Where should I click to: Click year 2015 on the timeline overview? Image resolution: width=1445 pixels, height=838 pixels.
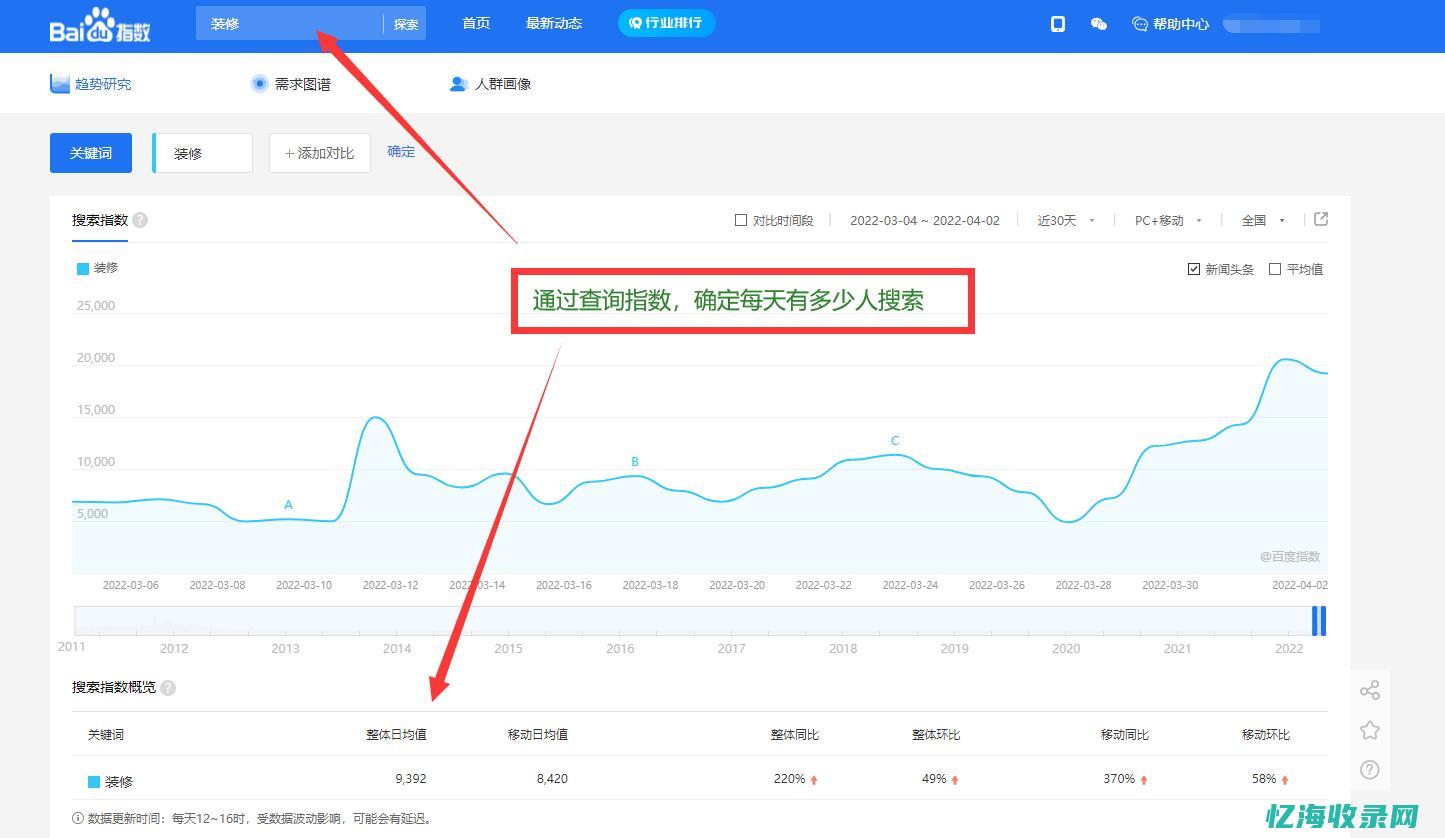[508, 649]
